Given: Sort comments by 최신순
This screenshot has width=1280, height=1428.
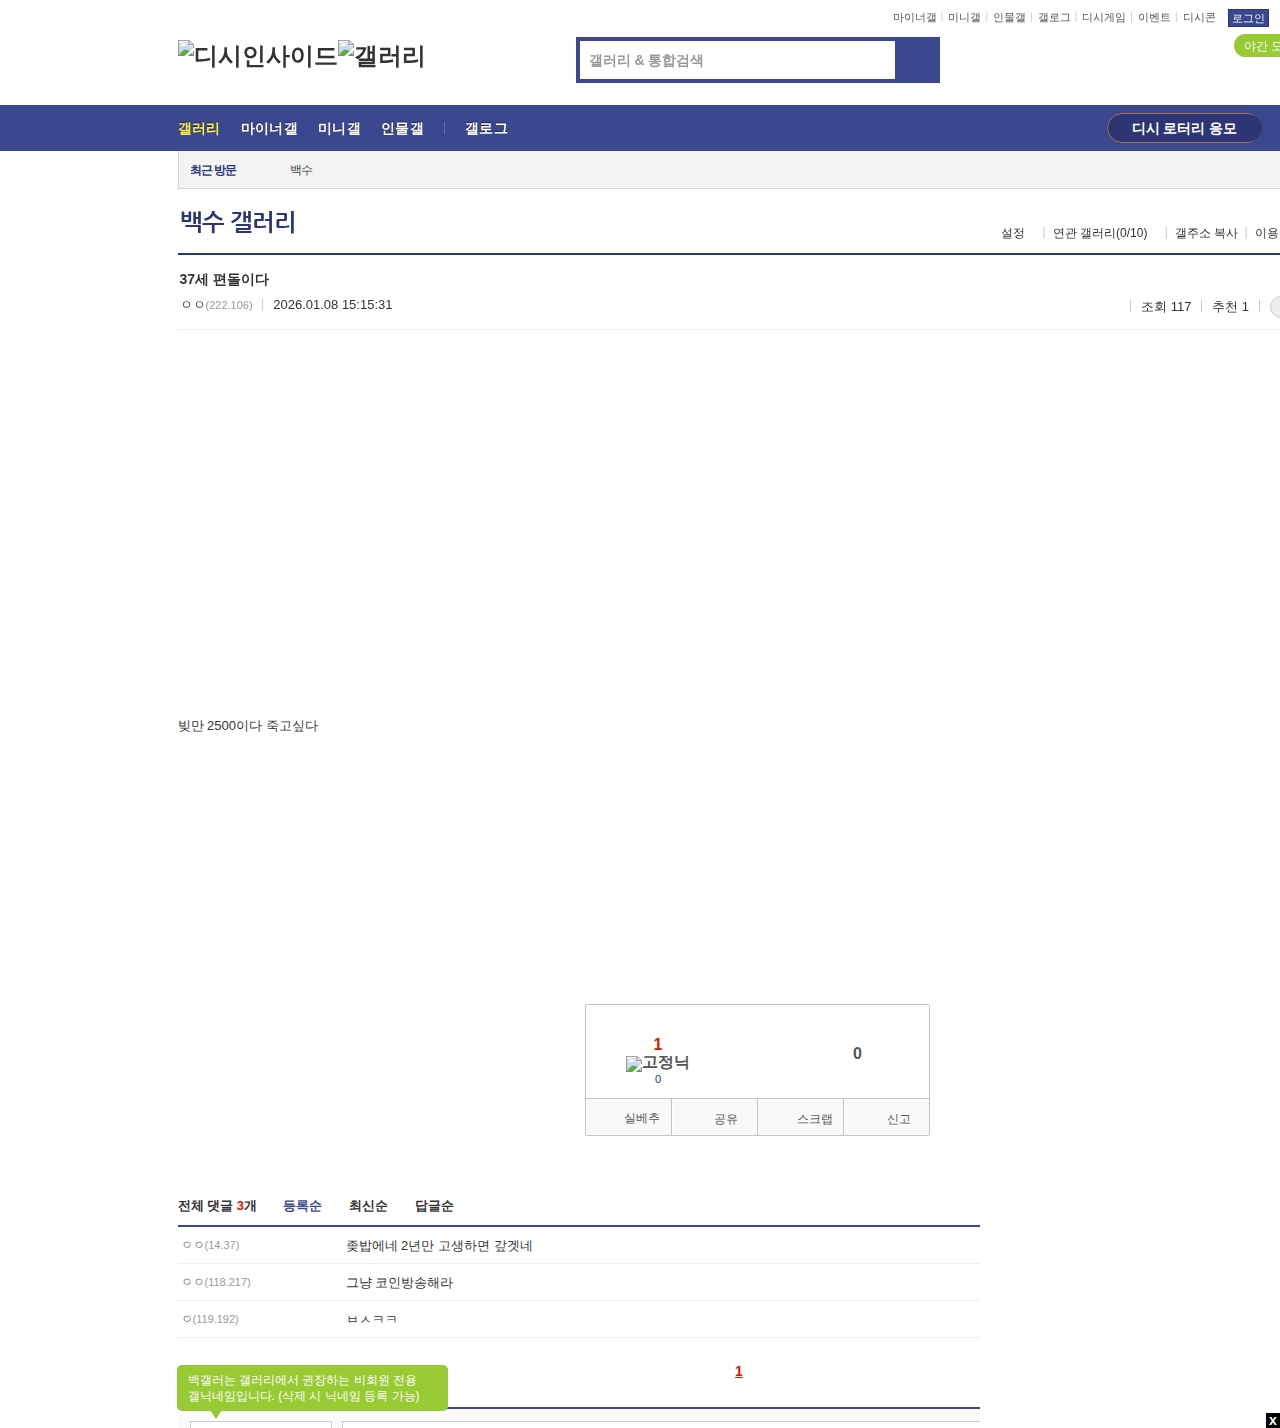Looking at the screenshot, I should pos(368,1206).
